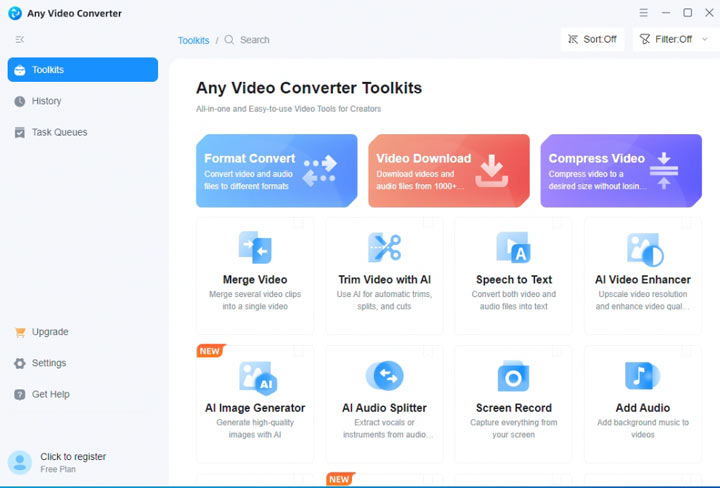Click the clock icon beside History
This screenshot has width=720, height=488.
pos(20,101)
